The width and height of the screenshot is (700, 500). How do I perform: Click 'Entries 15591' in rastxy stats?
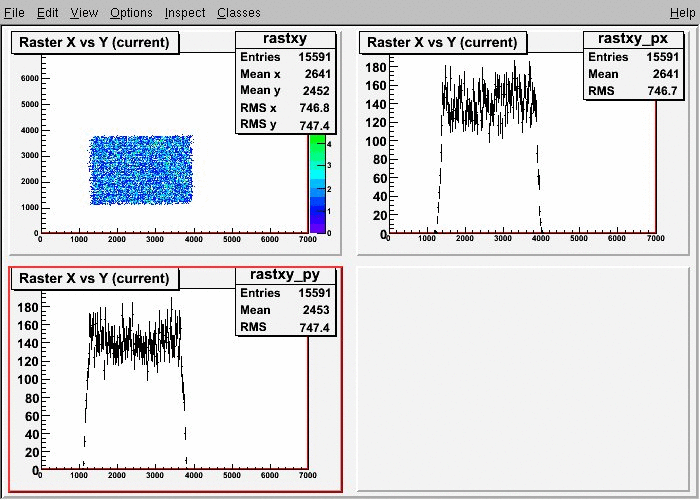pos(285,57)
